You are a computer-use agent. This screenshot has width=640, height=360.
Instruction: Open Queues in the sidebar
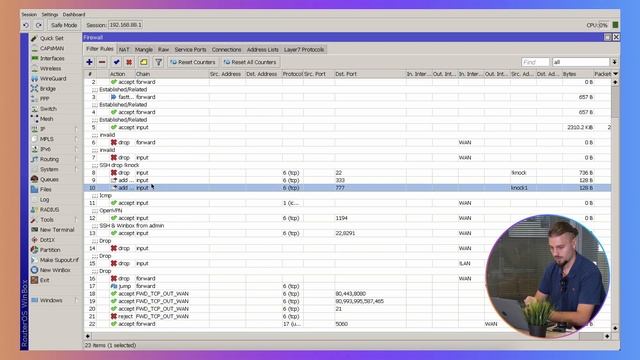tap(49, 179)
